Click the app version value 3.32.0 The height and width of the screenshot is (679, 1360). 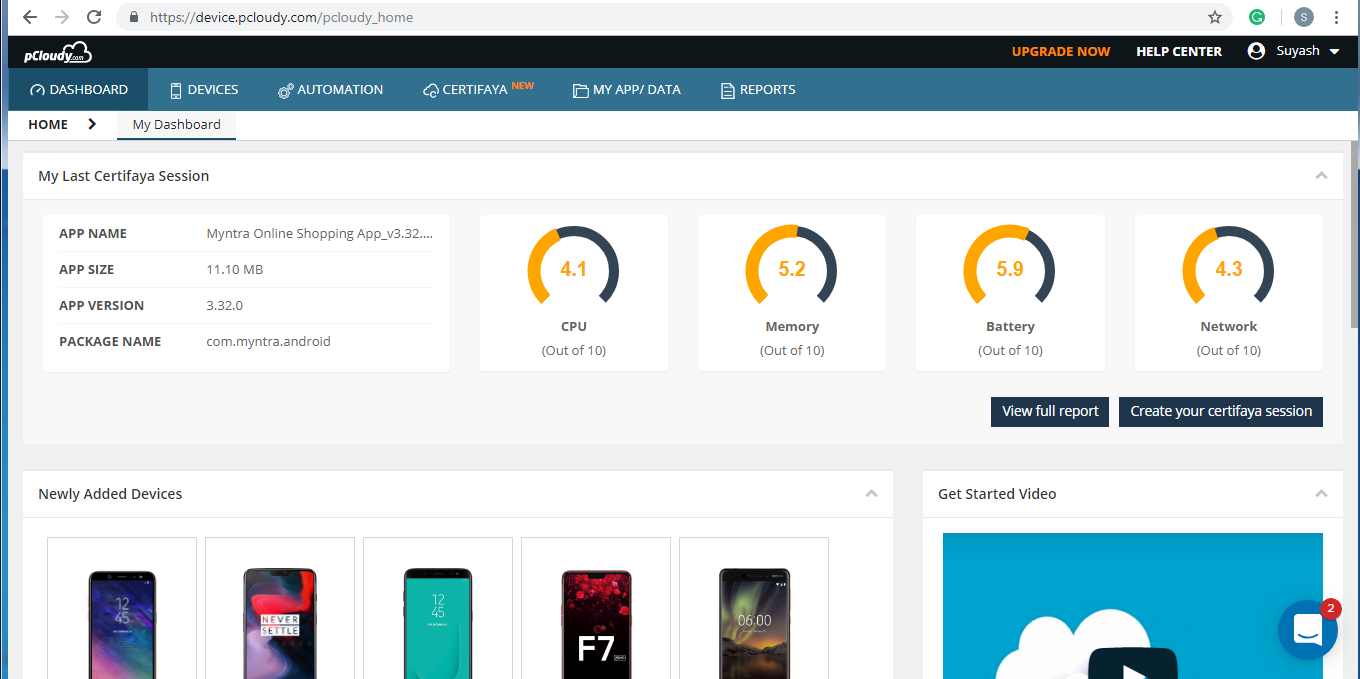(x=225, y=306)
